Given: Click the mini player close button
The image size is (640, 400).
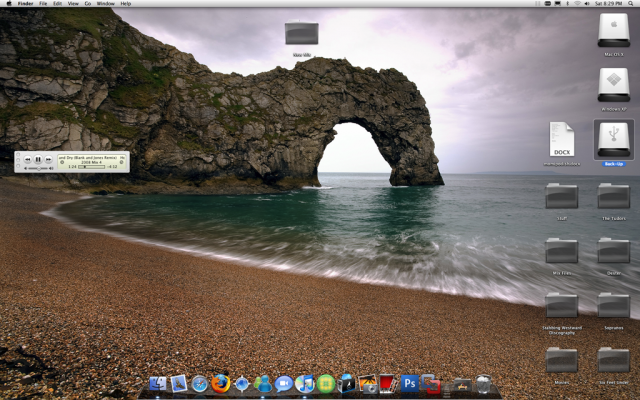Looking at the screenshot, I should click(18, 155).
